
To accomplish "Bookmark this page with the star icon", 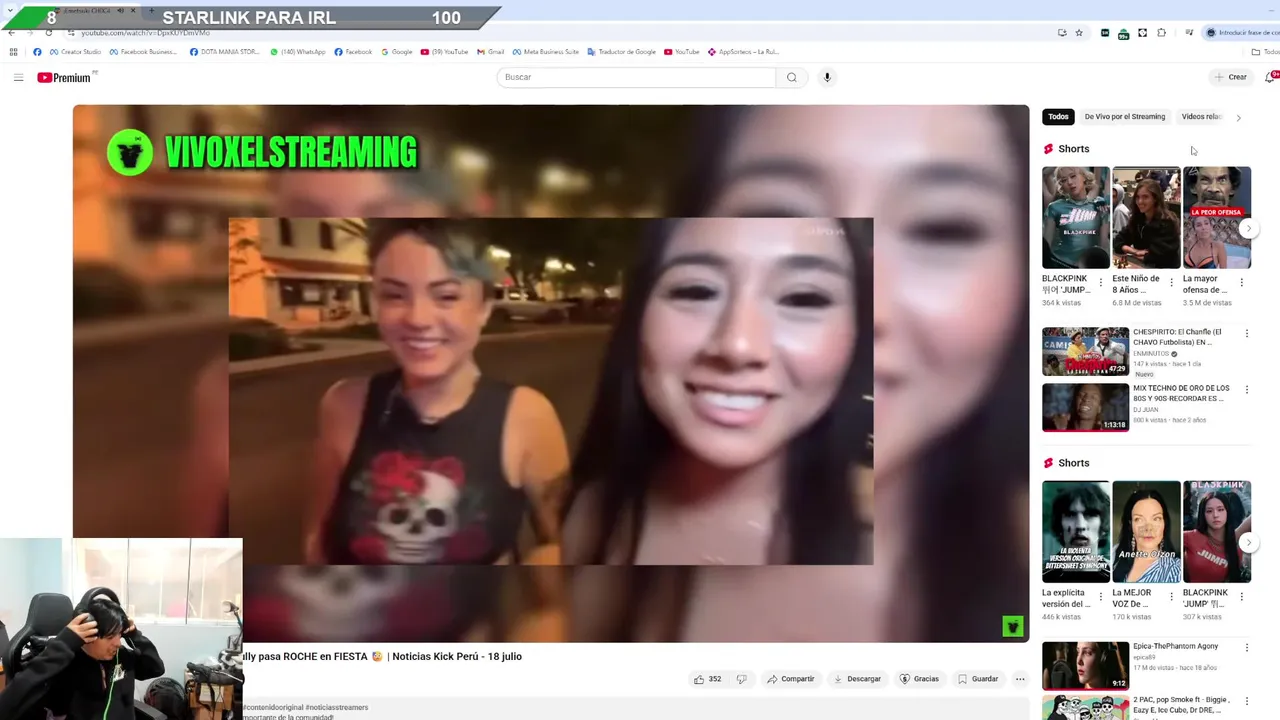I will pyautogui.click(x=1079, y=33).
